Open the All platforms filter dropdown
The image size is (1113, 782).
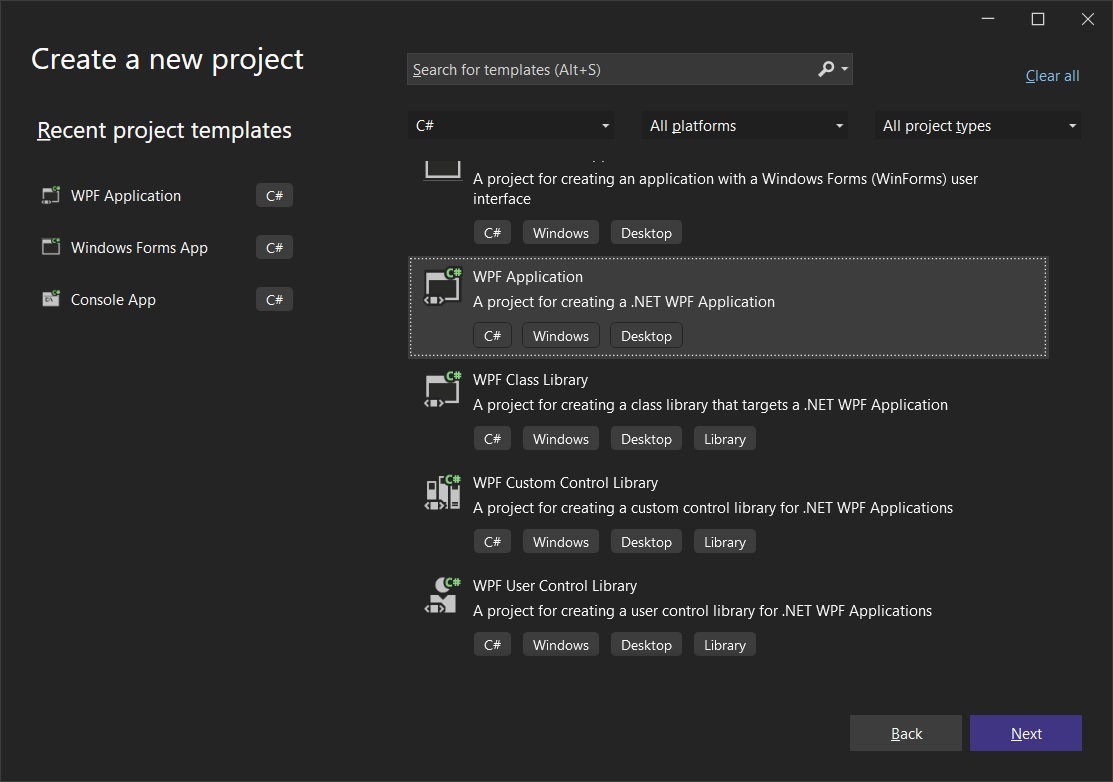pos(745,126)
